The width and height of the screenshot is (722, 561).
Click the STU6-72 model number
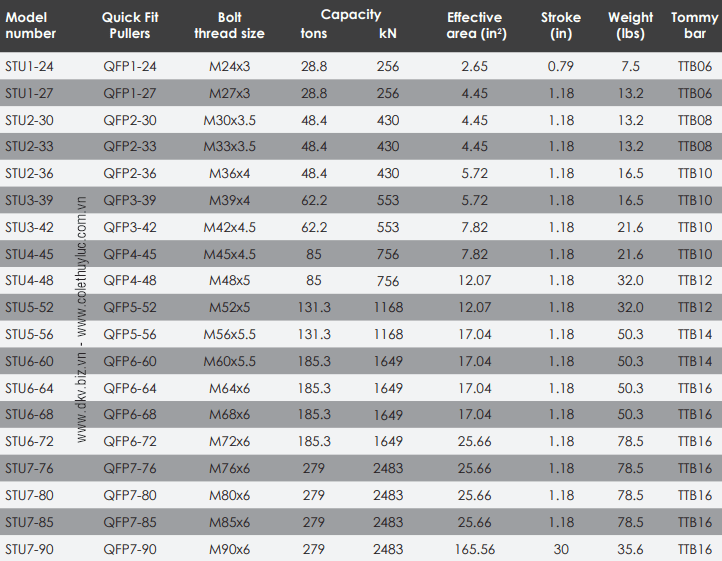point(29,441)
